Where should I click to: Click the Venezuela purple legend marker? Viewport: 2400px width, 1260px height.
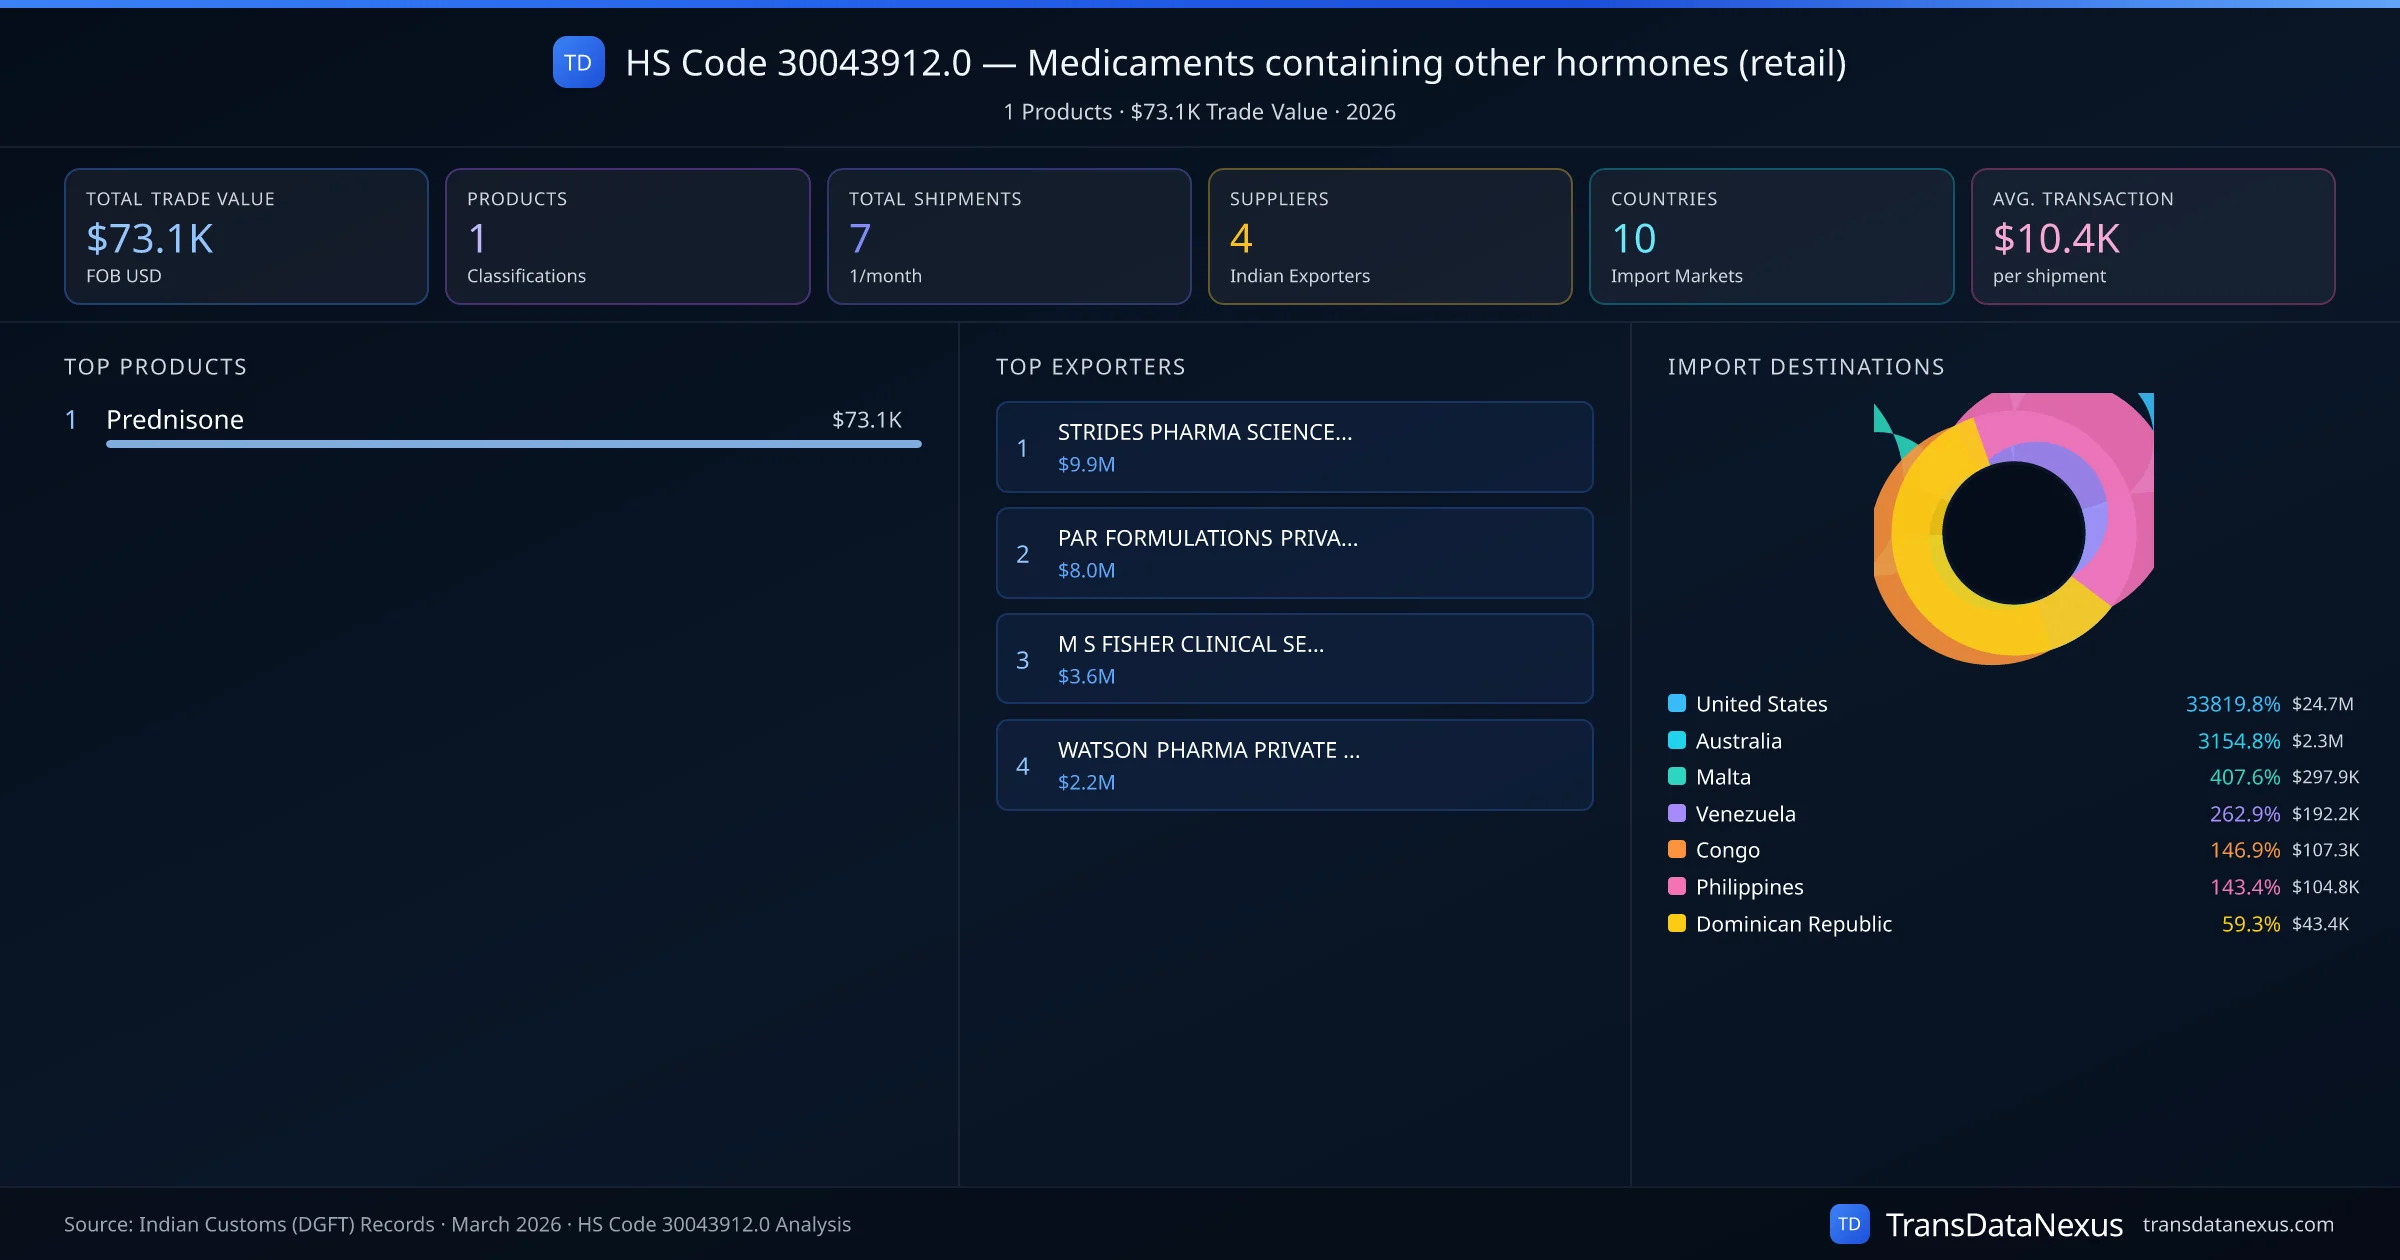pos(1676,813)
